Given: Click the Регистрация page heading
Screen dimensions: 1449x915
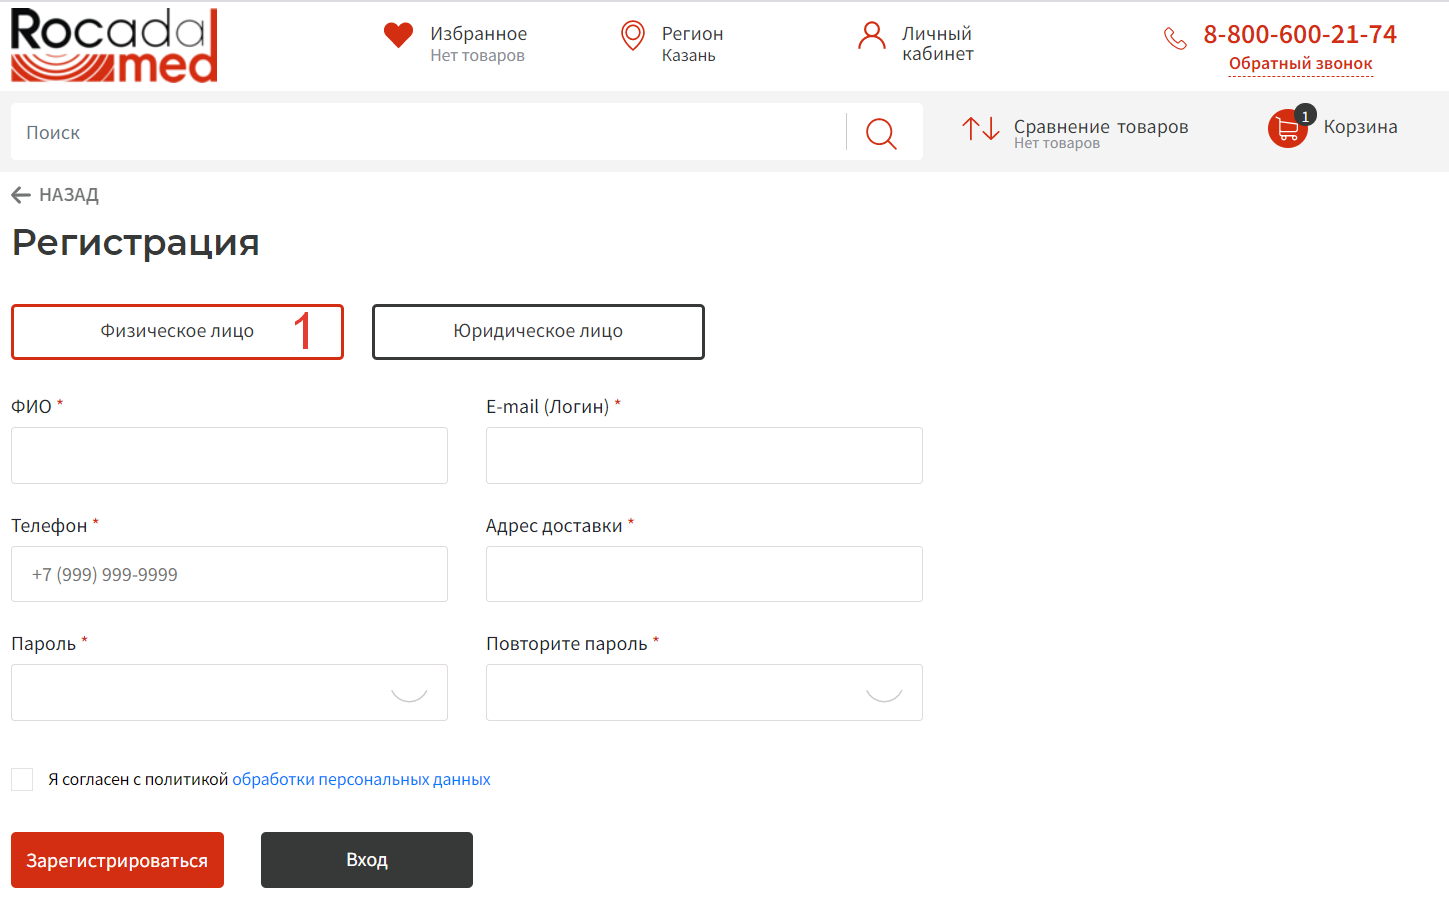Looking at the screenshot, I should (136, 243).
